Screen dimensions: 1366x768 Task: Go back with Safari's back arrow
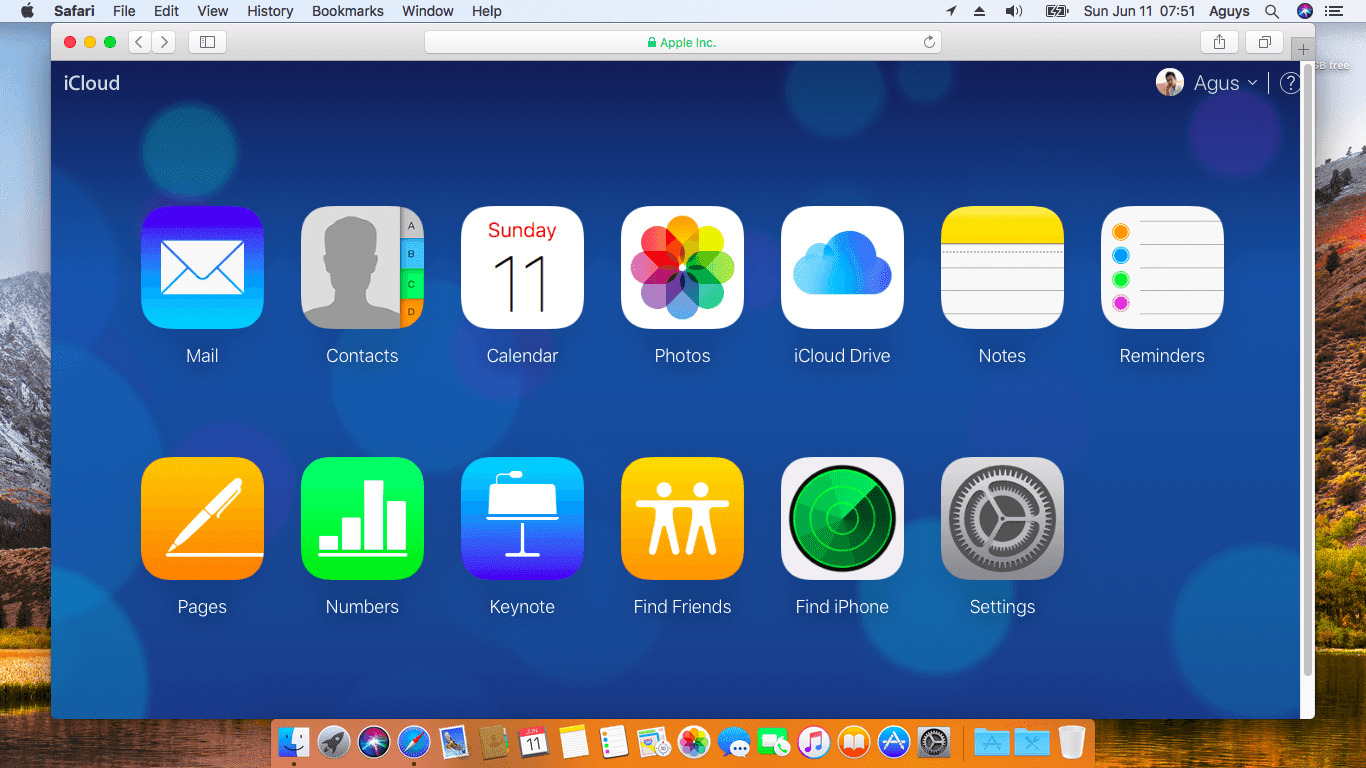tap(140, 42)
